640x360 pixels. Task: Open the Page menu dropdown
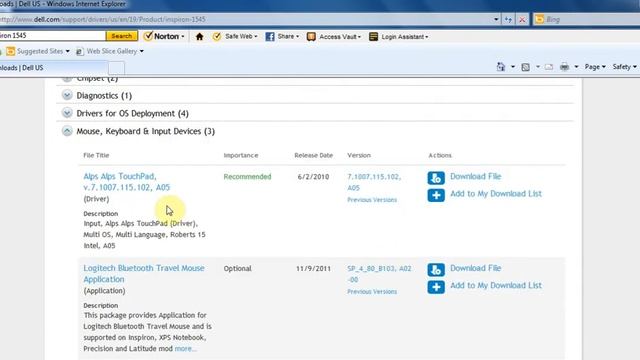pos(595,67)
